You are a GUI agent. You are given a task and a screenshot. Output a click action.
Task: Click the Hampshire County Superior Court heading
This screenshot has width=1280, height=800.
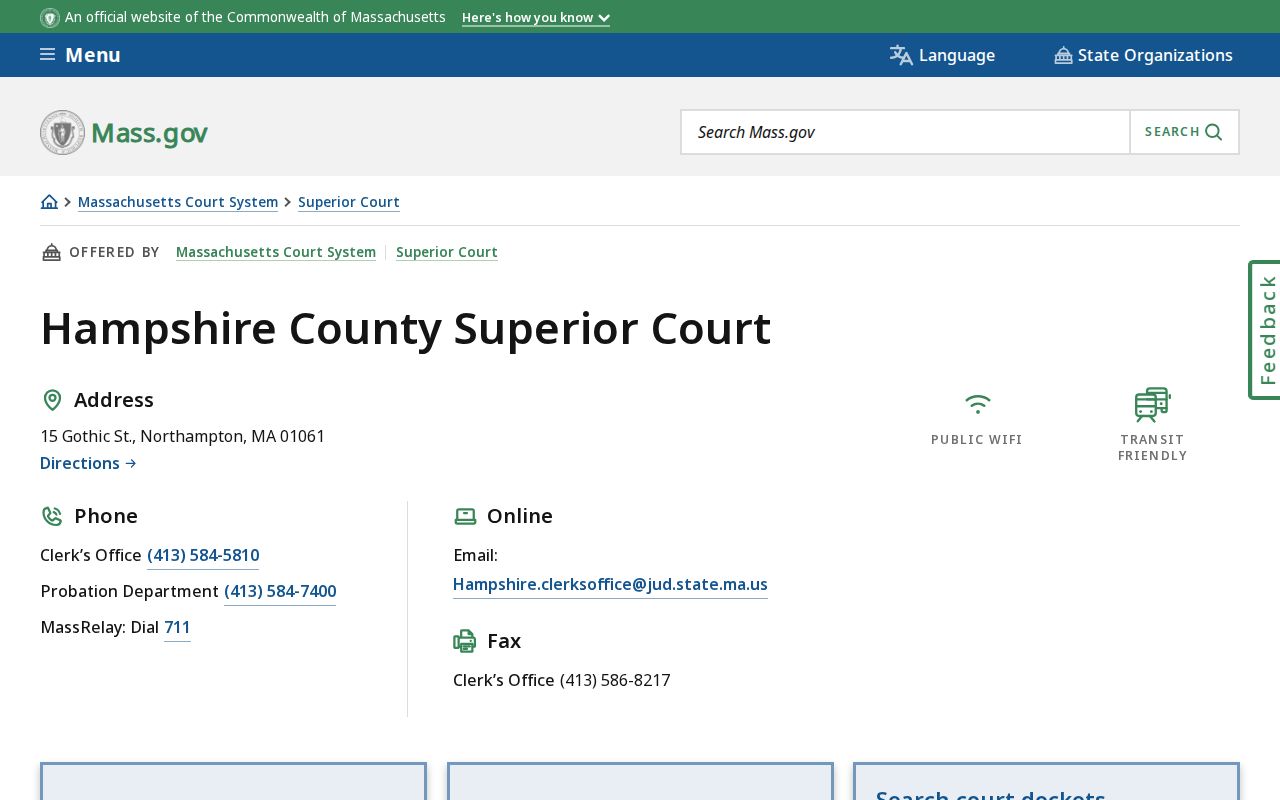(406, 329)
